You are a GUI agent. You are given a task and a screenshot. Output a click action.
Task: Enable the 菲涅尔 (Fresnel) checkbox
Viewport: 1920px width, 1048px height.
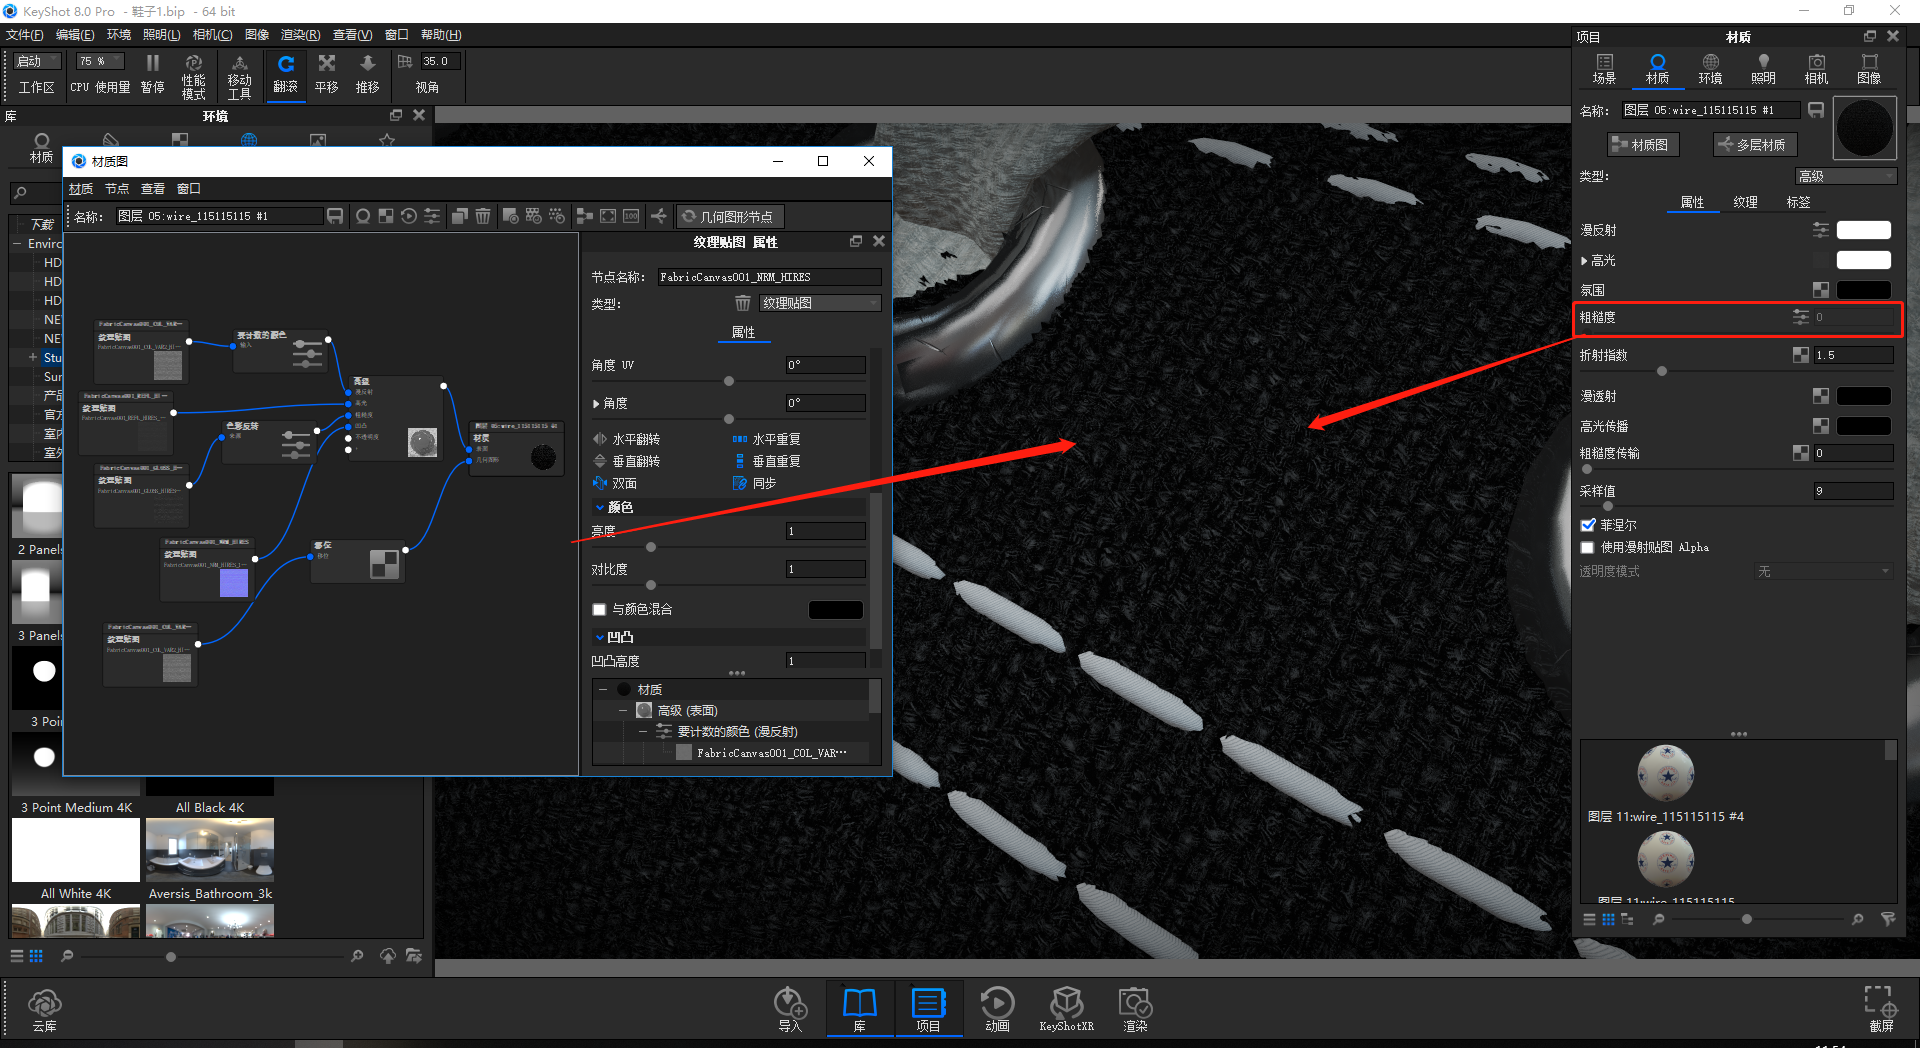coord(1588,525)
